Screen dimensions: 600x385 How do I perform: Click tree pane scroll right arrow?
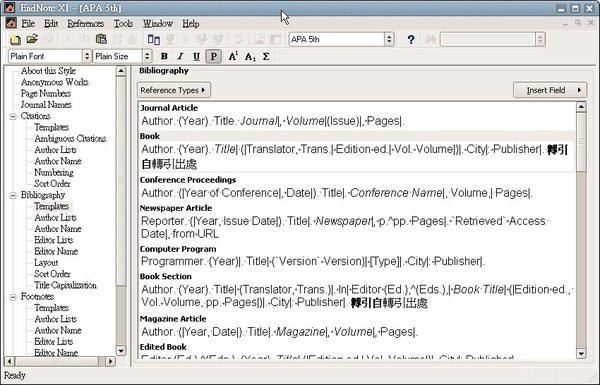(x=111, y=361)
